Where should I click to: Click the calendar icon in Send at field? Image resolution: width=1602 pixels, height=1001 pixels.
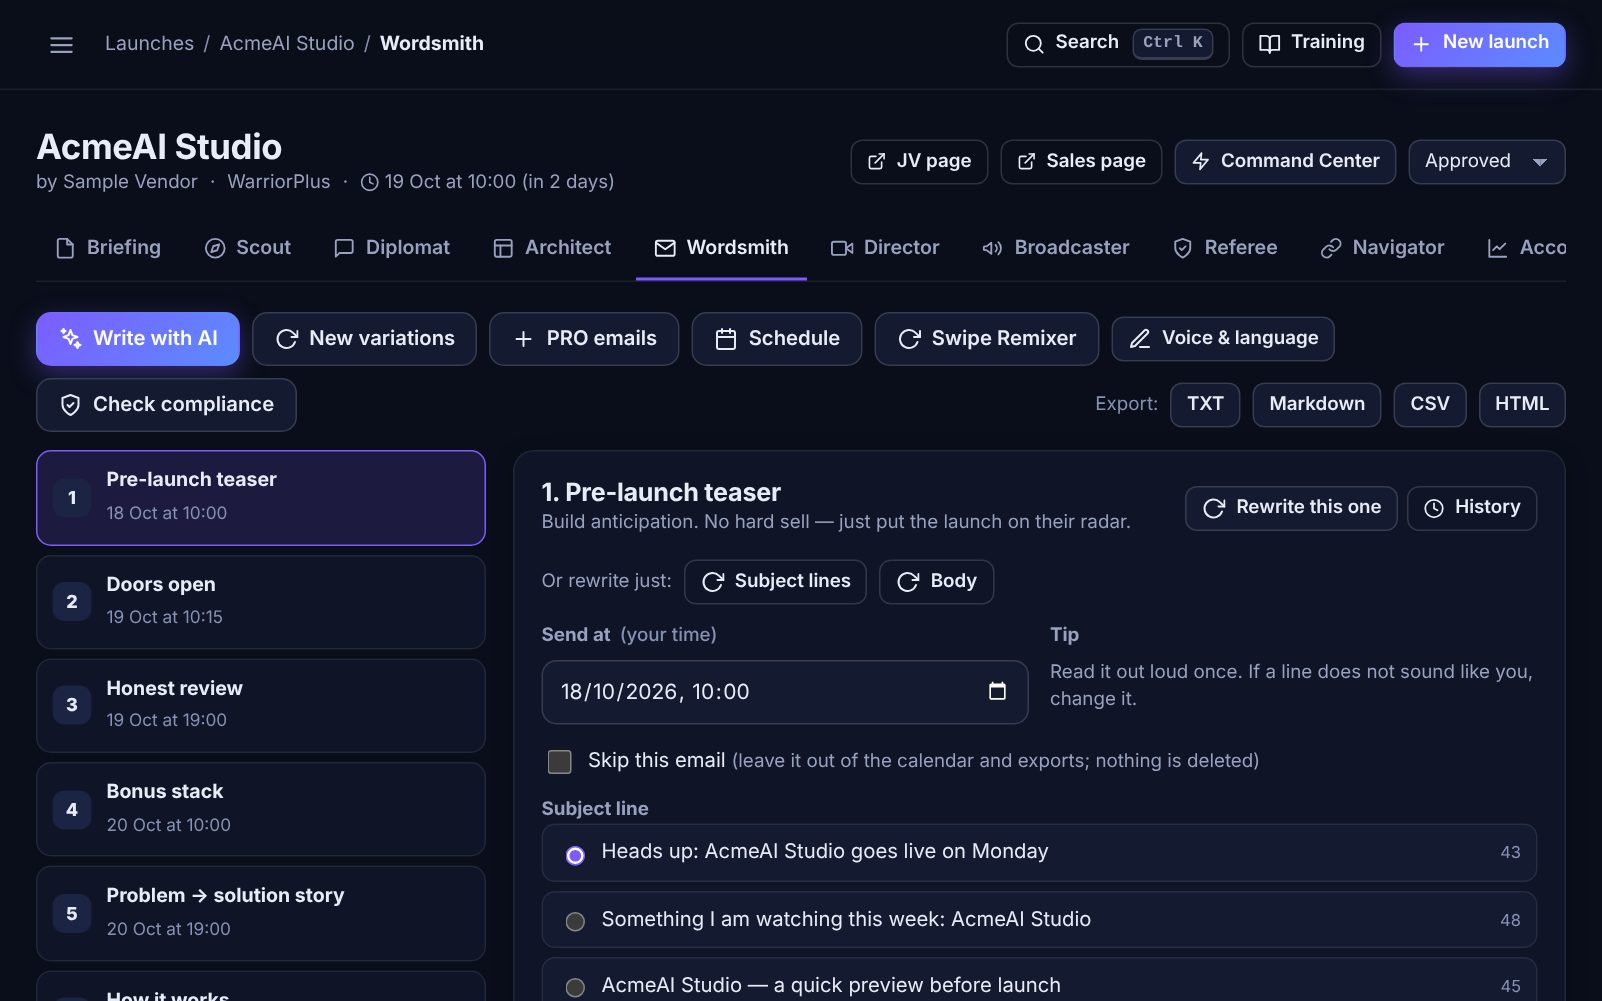click(997, 691)
